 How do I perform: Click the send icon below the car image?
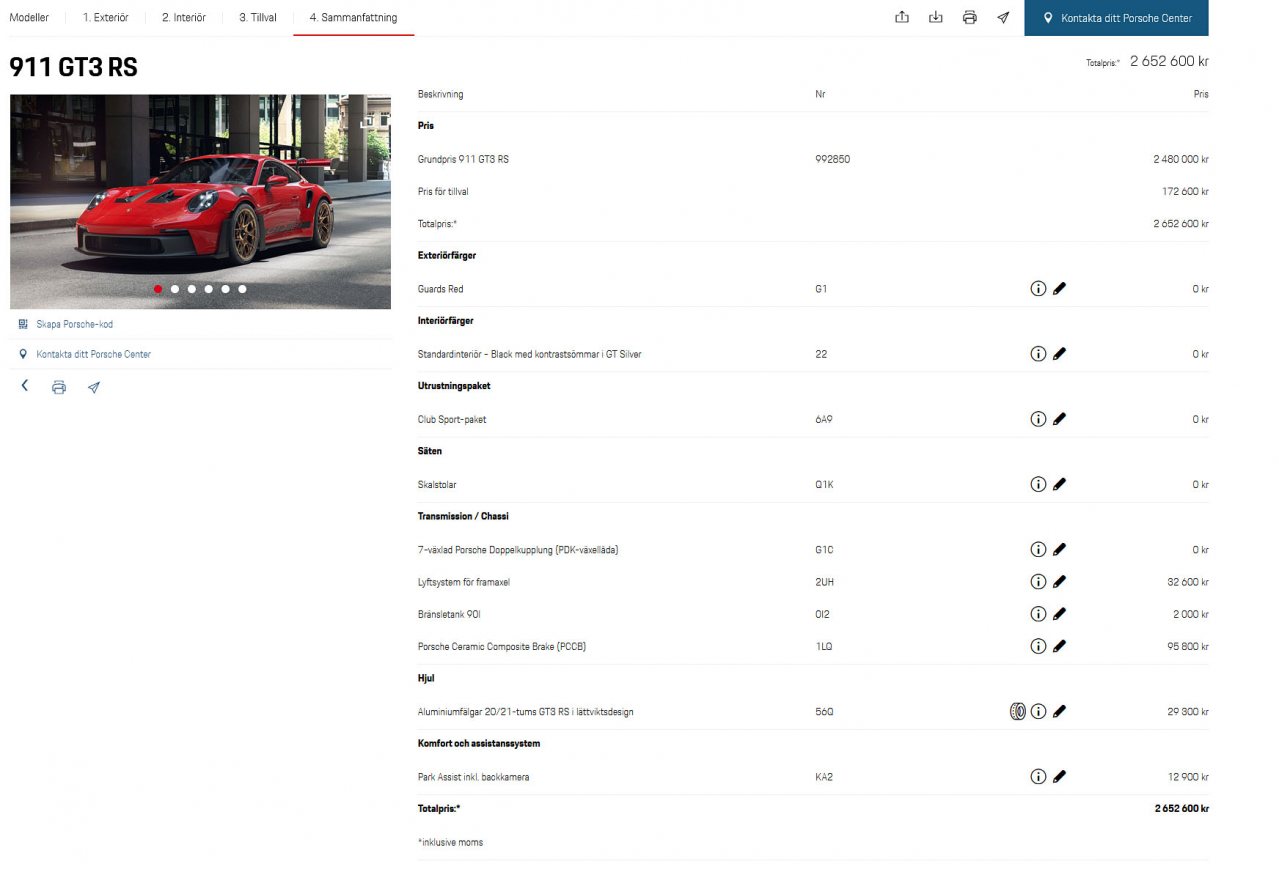click(x=93, y=387)
